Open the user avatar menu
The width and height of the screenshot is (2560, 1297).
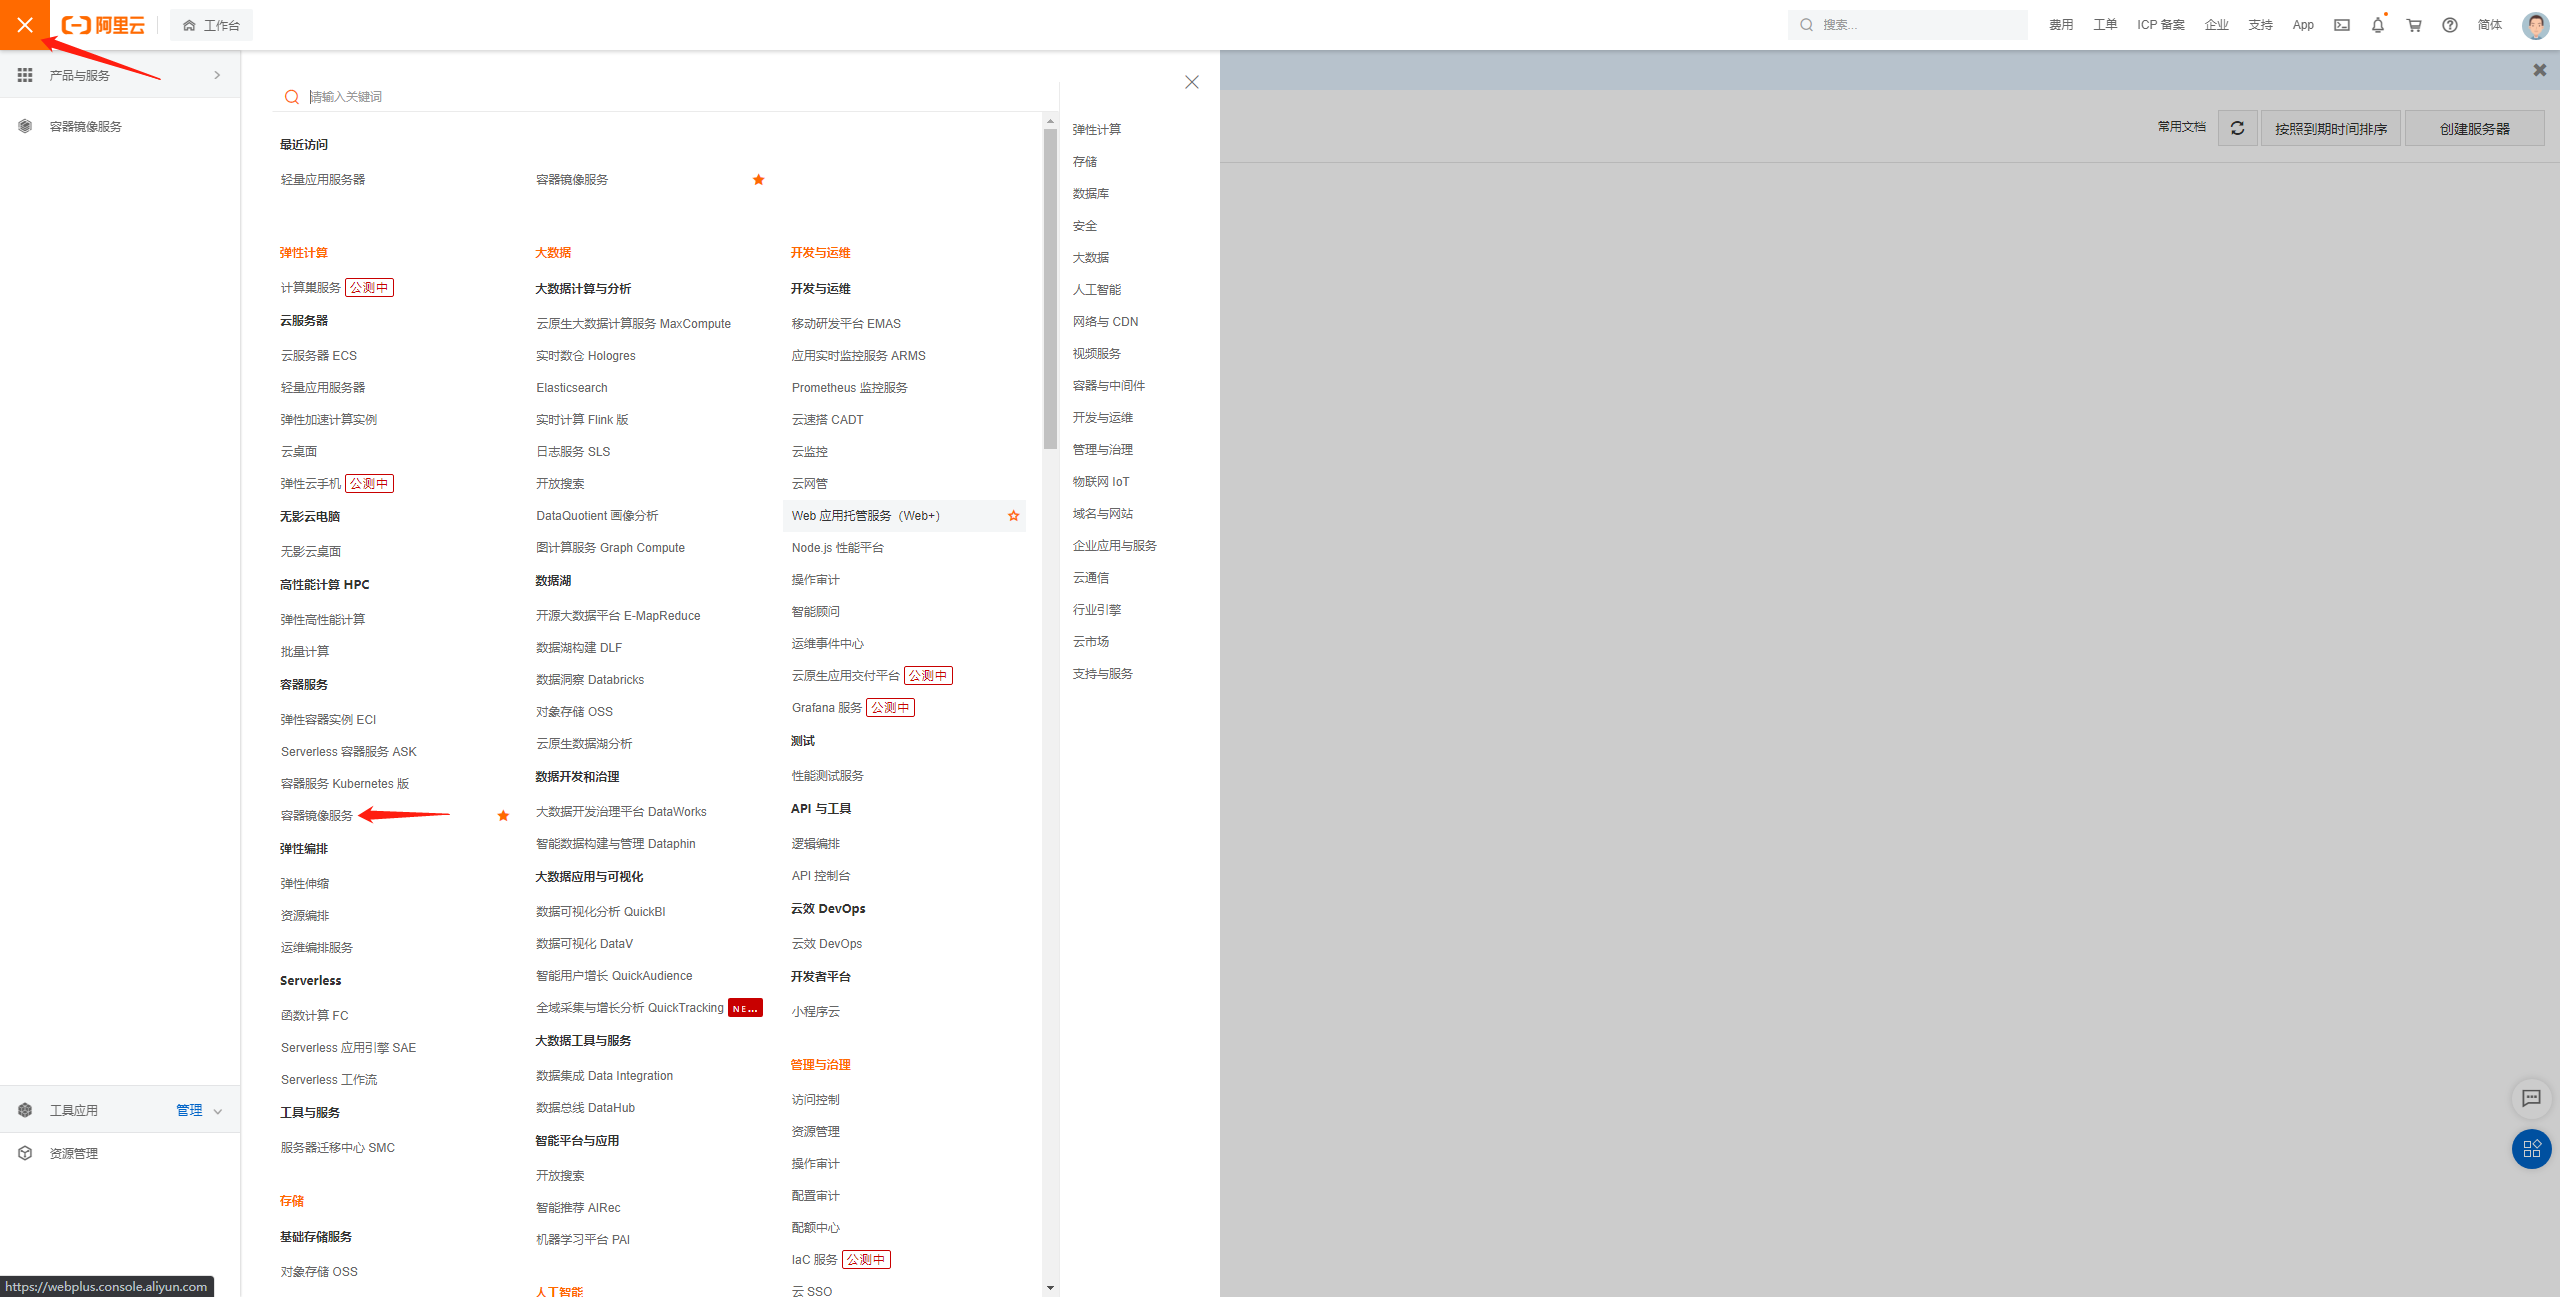coord(2535,25)
